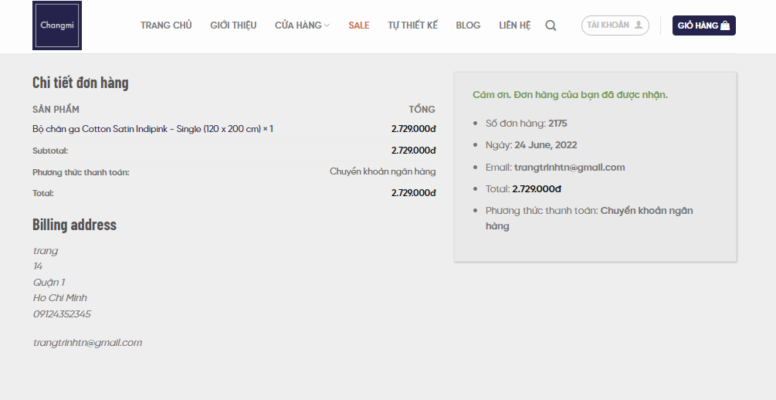Click the Subtotal amount 2.729.000đ

coord(413,150)
